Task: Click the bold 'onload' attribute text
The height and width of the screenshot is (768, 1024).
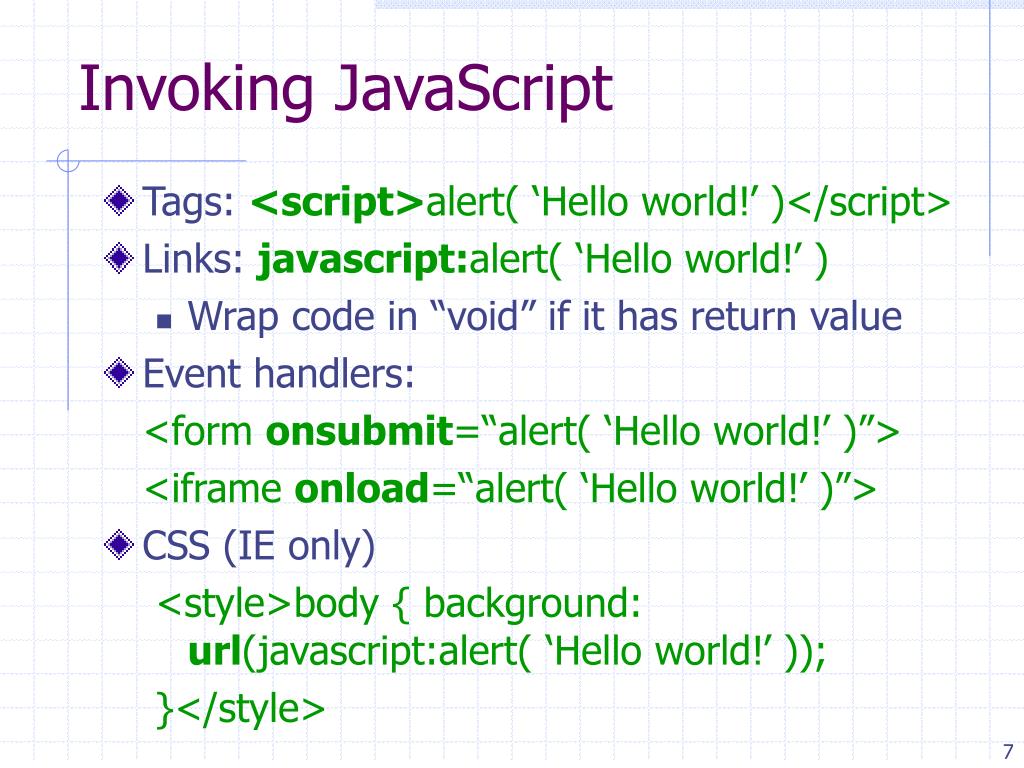Action: coord(361,489)
